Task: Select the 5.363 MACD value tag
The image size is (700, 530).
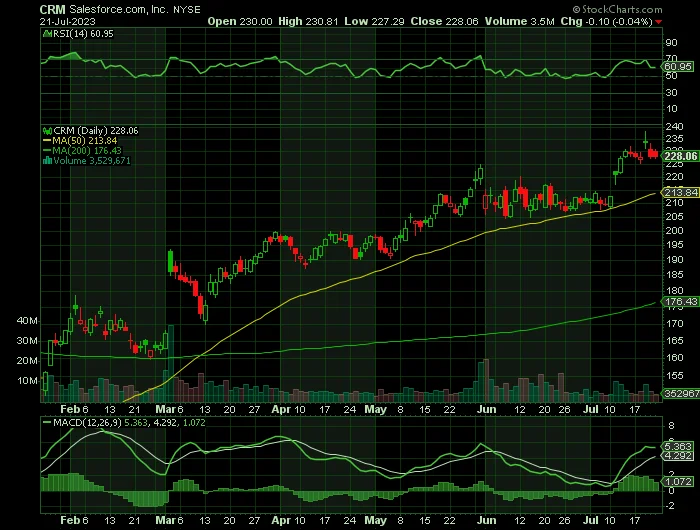Action: click(x=679, y=445)
